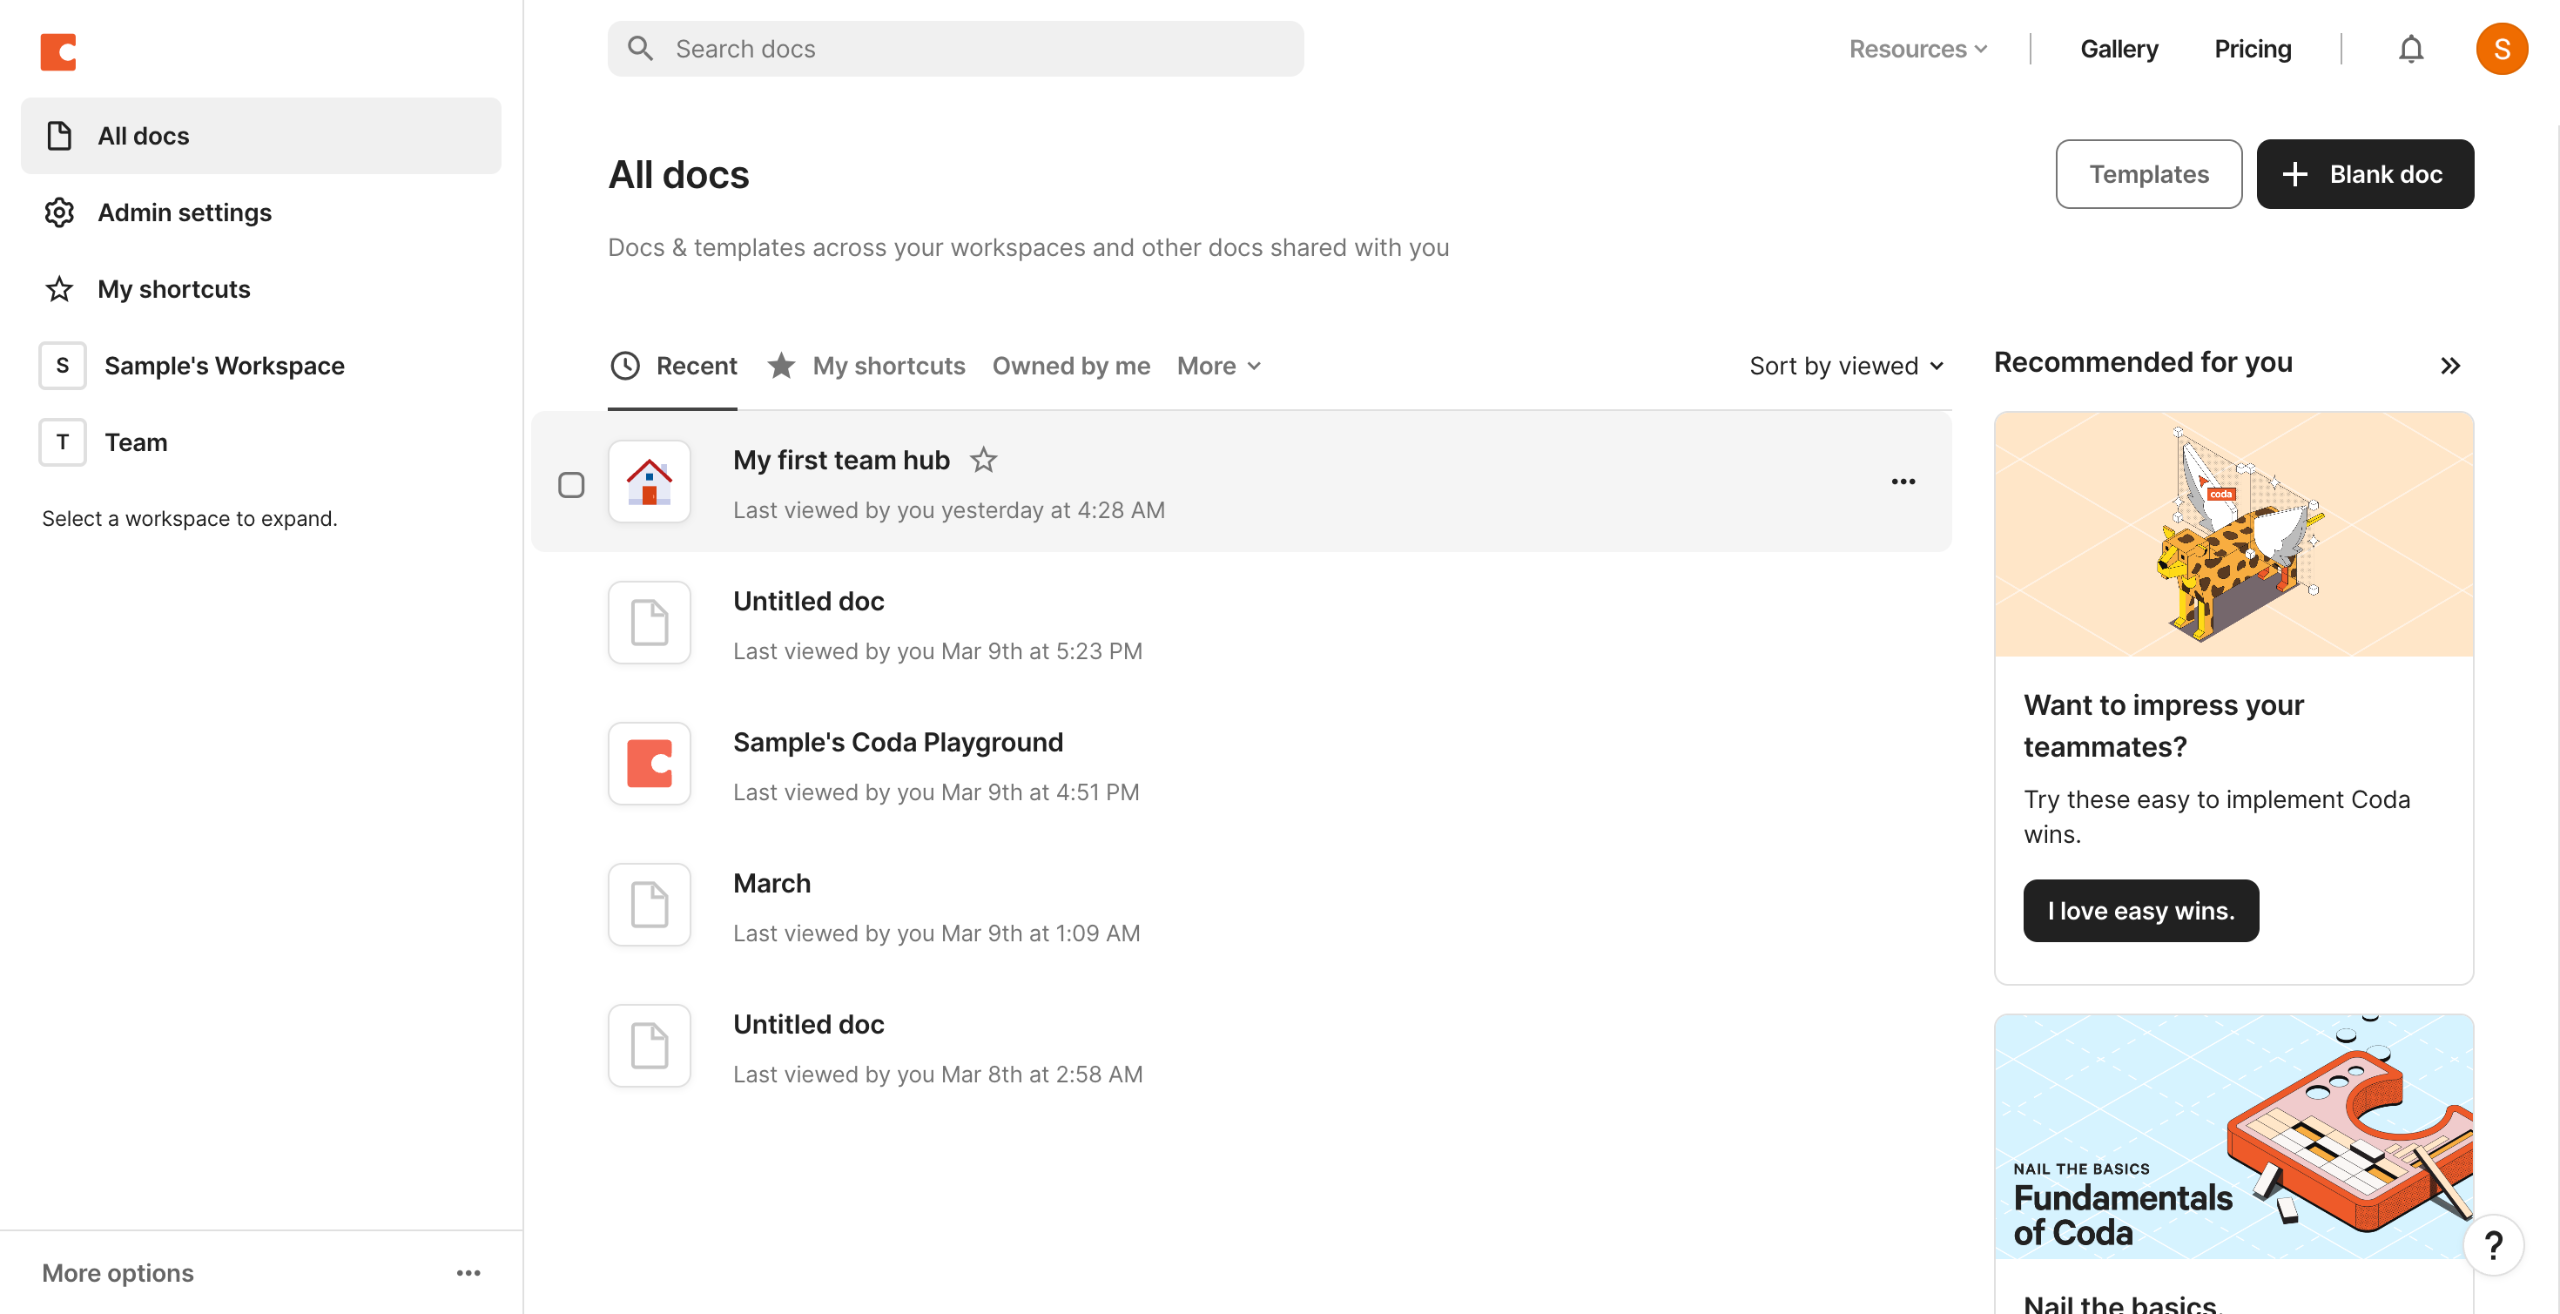2560x1314 pixels.
Task: Open three-dot menu for My first team hub
Action: tap(1903, 482)
